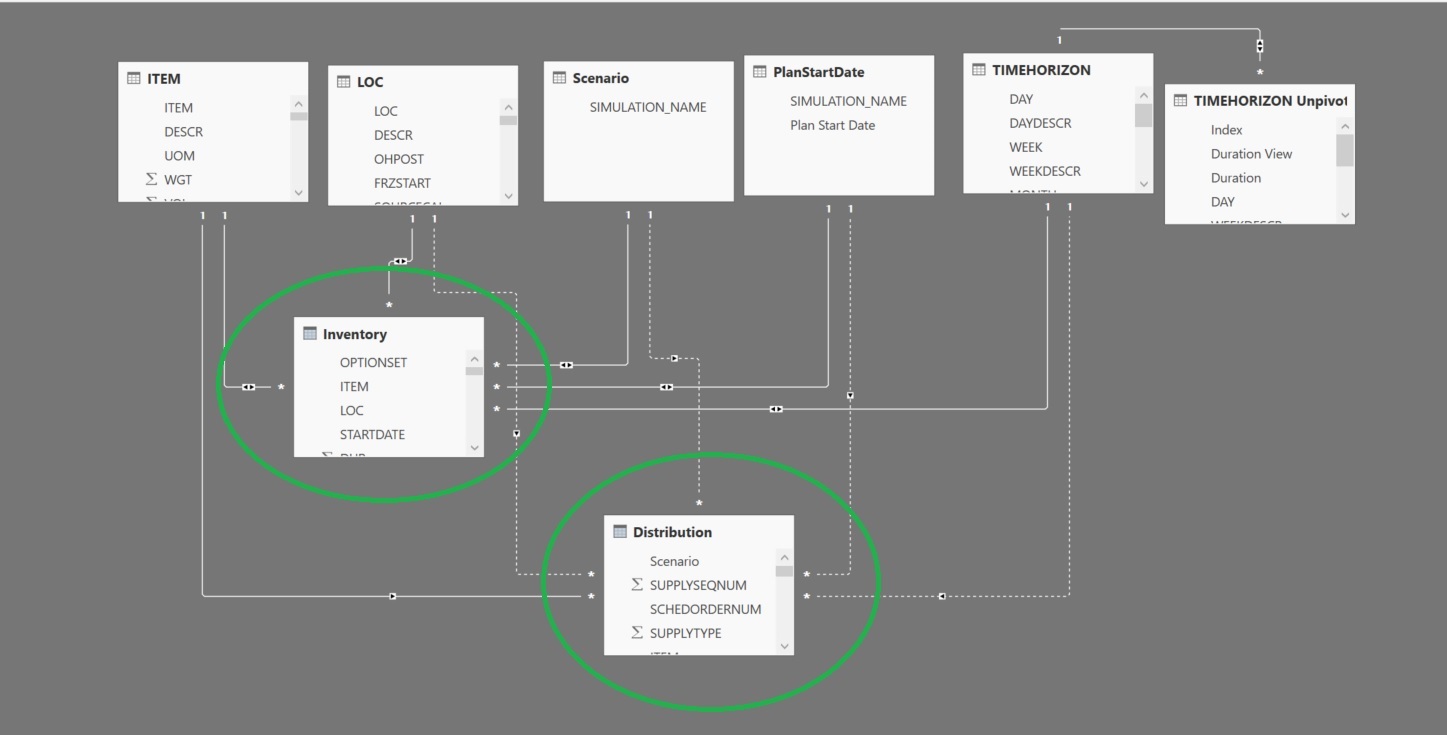Click the ITEM table header icon

pos(134,78)
